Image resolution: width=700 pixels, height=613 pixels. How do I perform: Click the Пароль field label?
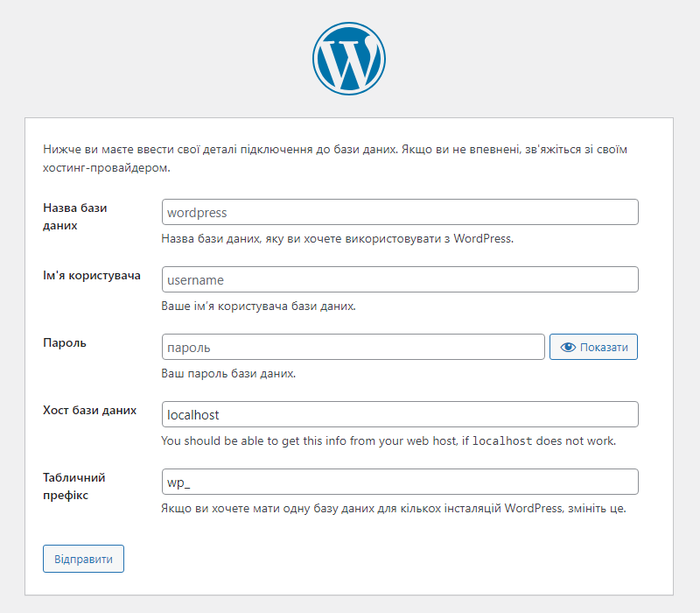click(65, 343)
